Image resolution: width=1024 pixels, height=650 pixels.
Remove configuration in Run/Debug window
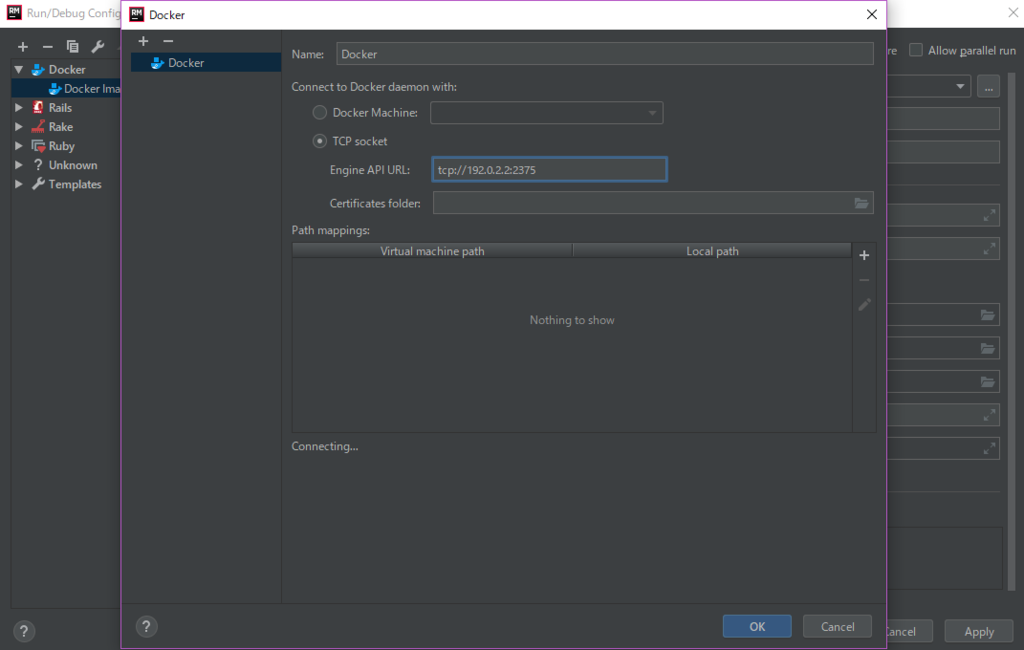[x=48, y=46]
